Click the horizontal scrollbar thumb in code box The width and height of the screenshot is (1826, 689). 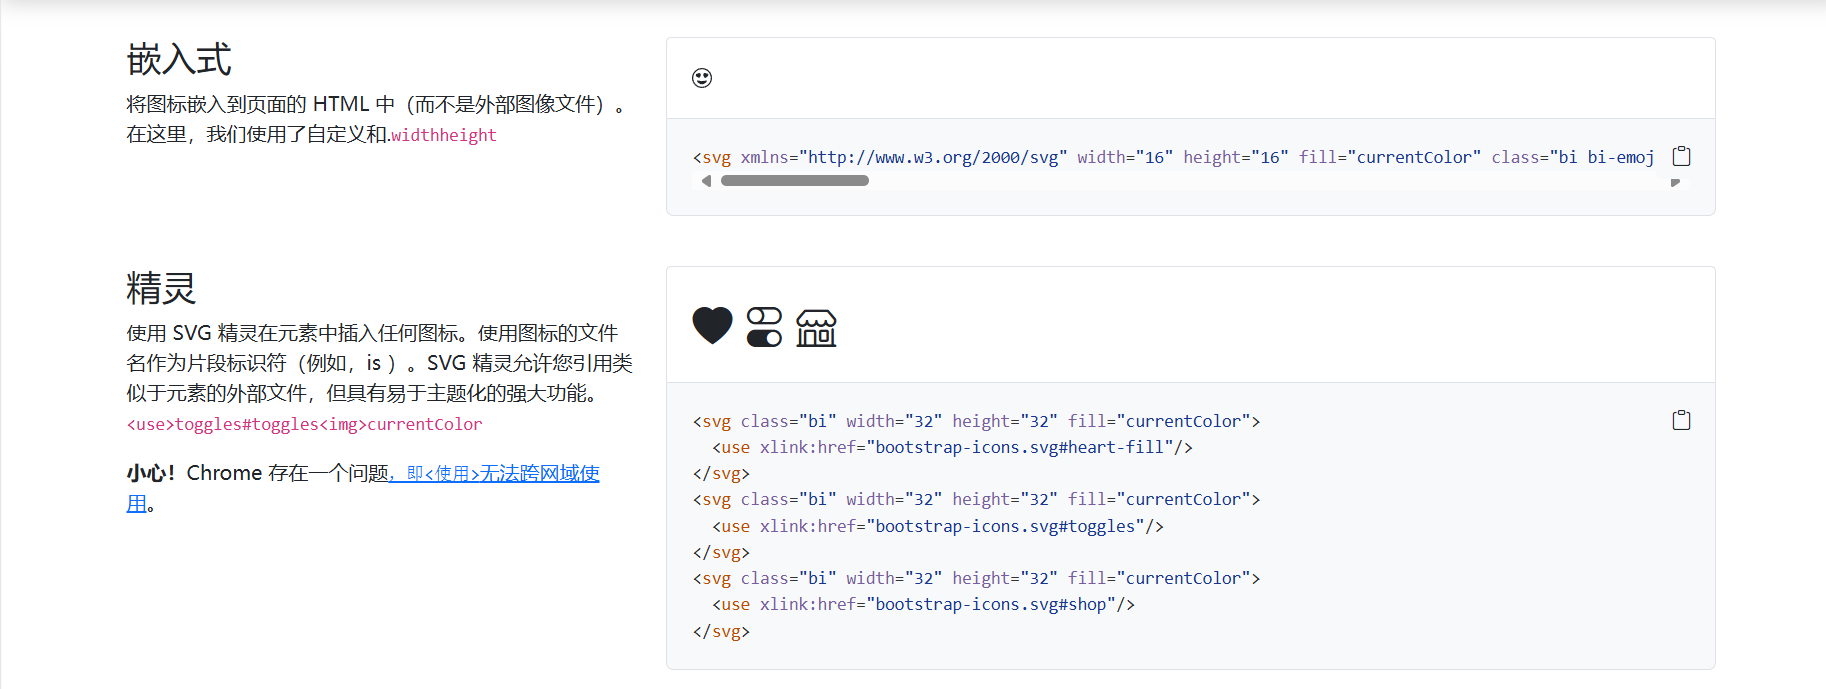coord(795,181)
